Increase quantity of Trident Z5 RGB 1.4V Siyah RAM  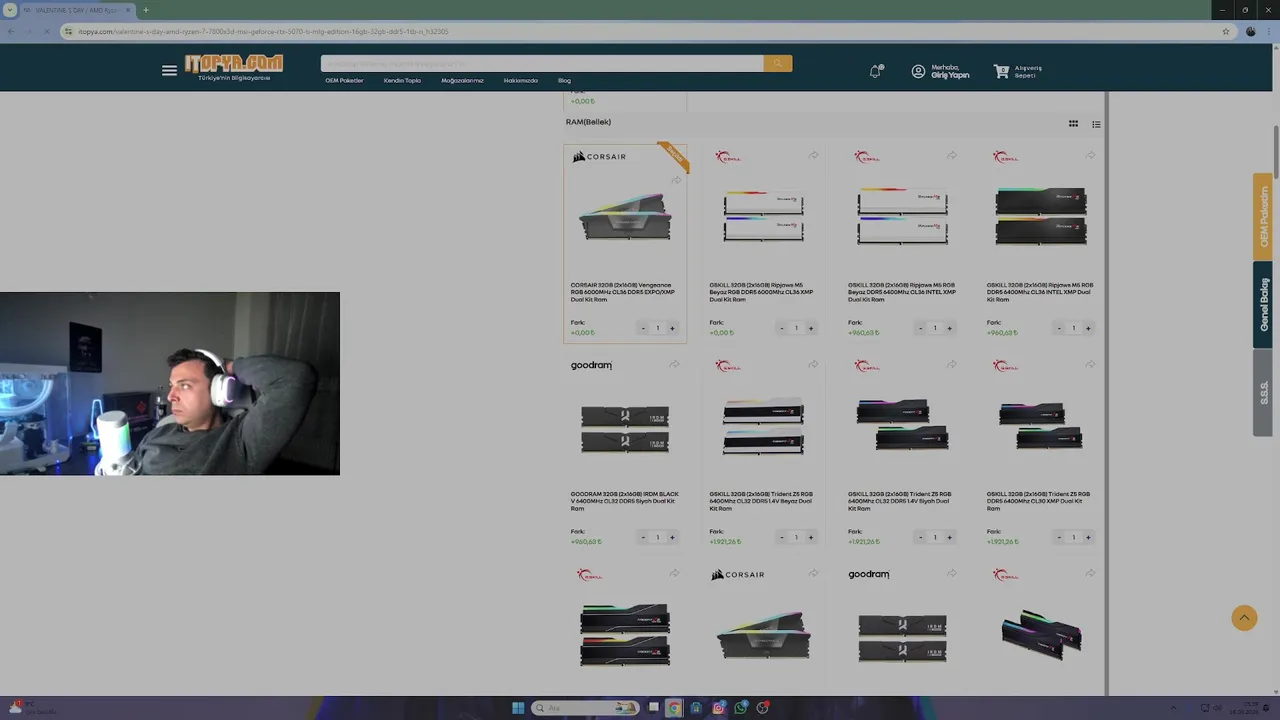pyautogui.click(x=949, y=537)
